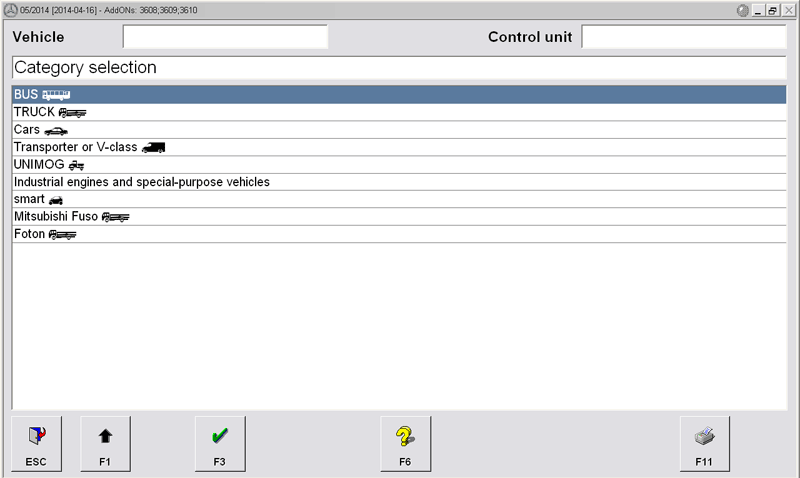Go back with the F1 arrow button

(x=105, y=444)
